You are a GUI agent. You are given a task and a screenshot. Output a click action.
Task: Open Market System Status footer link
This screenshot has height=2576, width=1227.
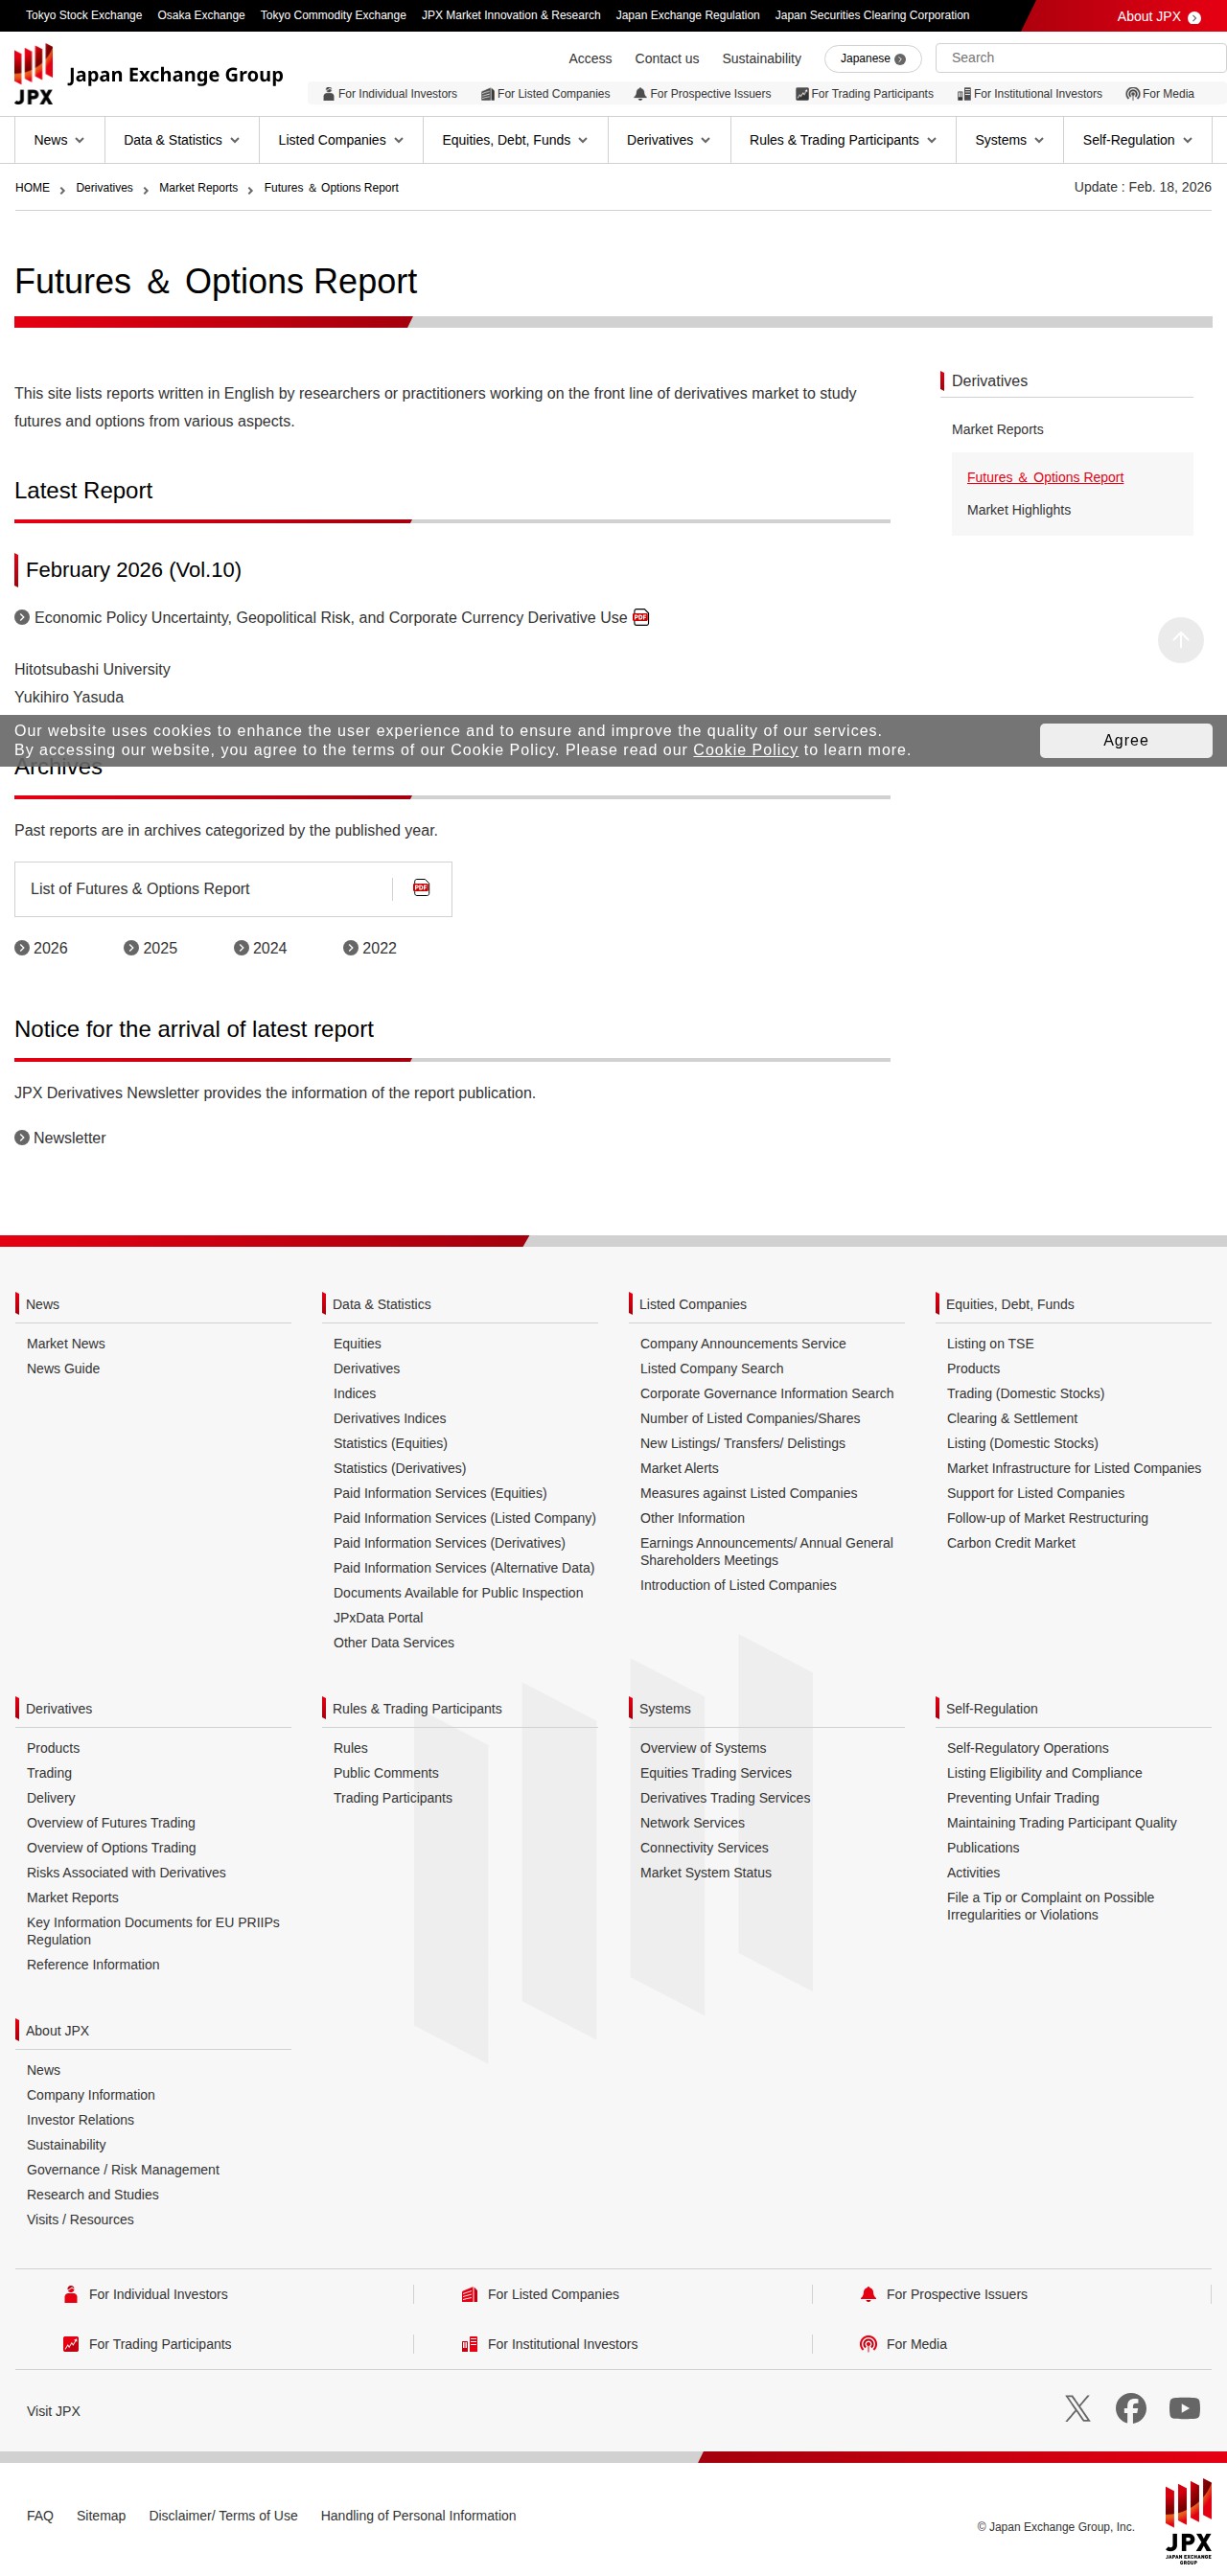pyautogui.click(x=706, y=1873)
